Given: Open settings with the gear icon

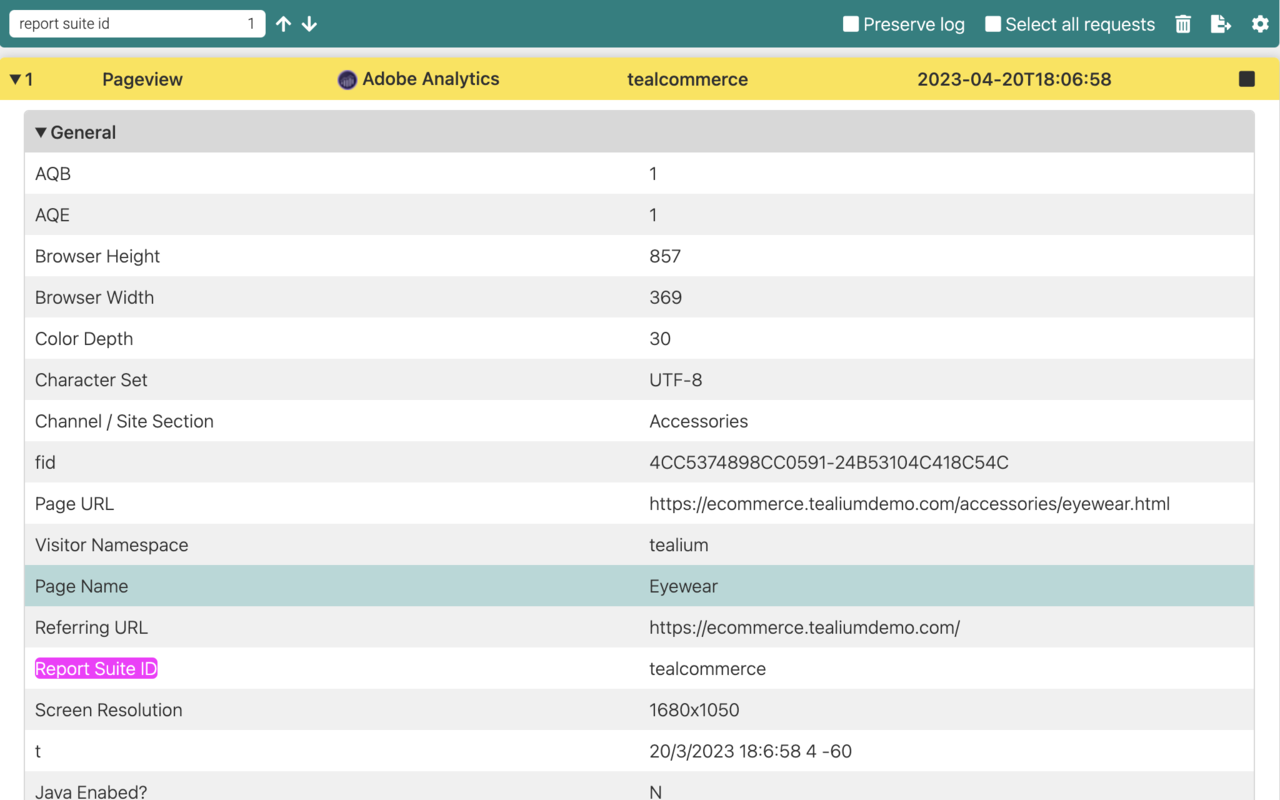Looking at the screenshot, I should pyautogui.click(x=1260, y=24).
